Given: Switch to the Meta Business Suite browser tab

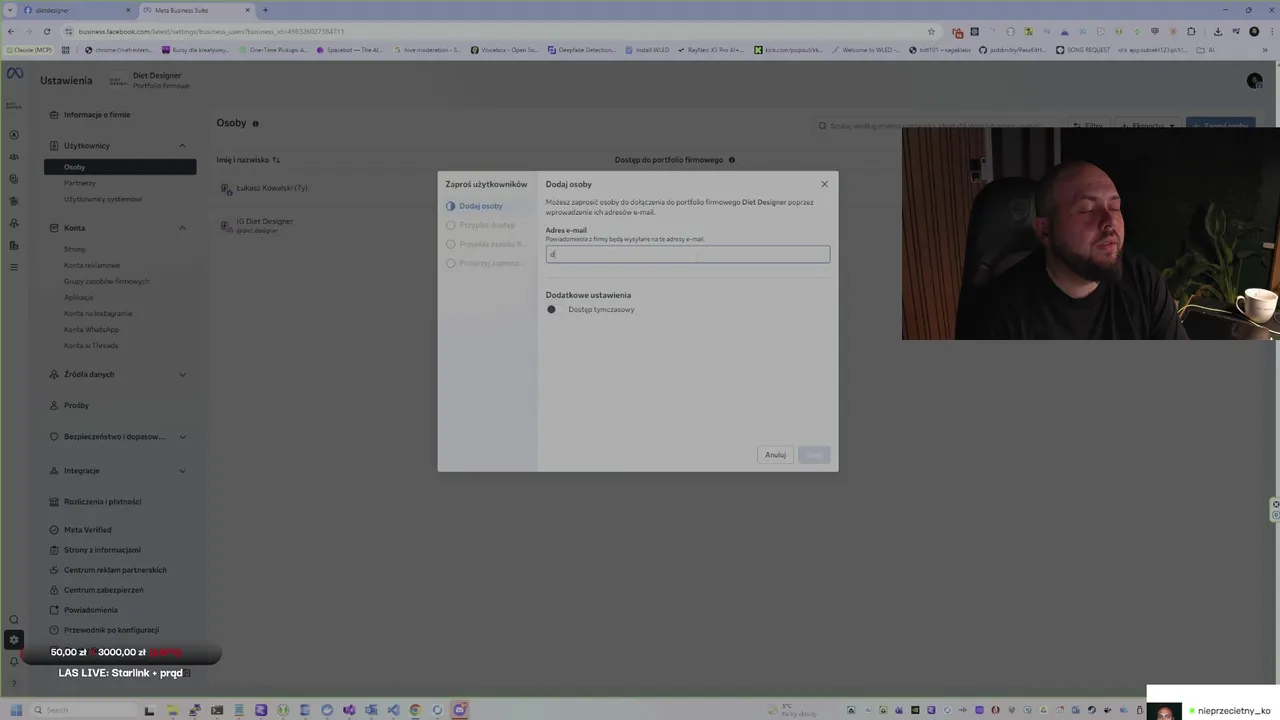Looking at the screenshot, I should [196, 10].
